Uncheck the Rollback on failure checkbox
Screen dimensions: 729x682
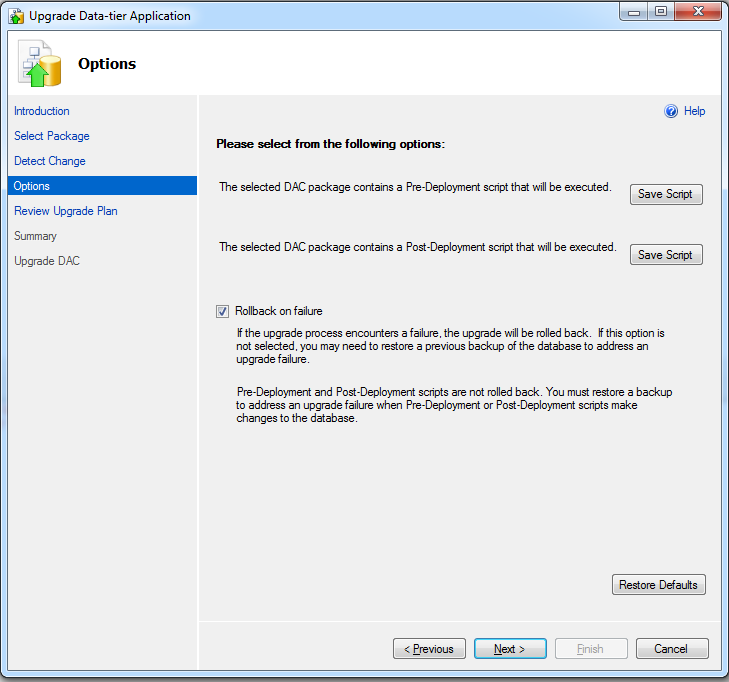(222, 311)
